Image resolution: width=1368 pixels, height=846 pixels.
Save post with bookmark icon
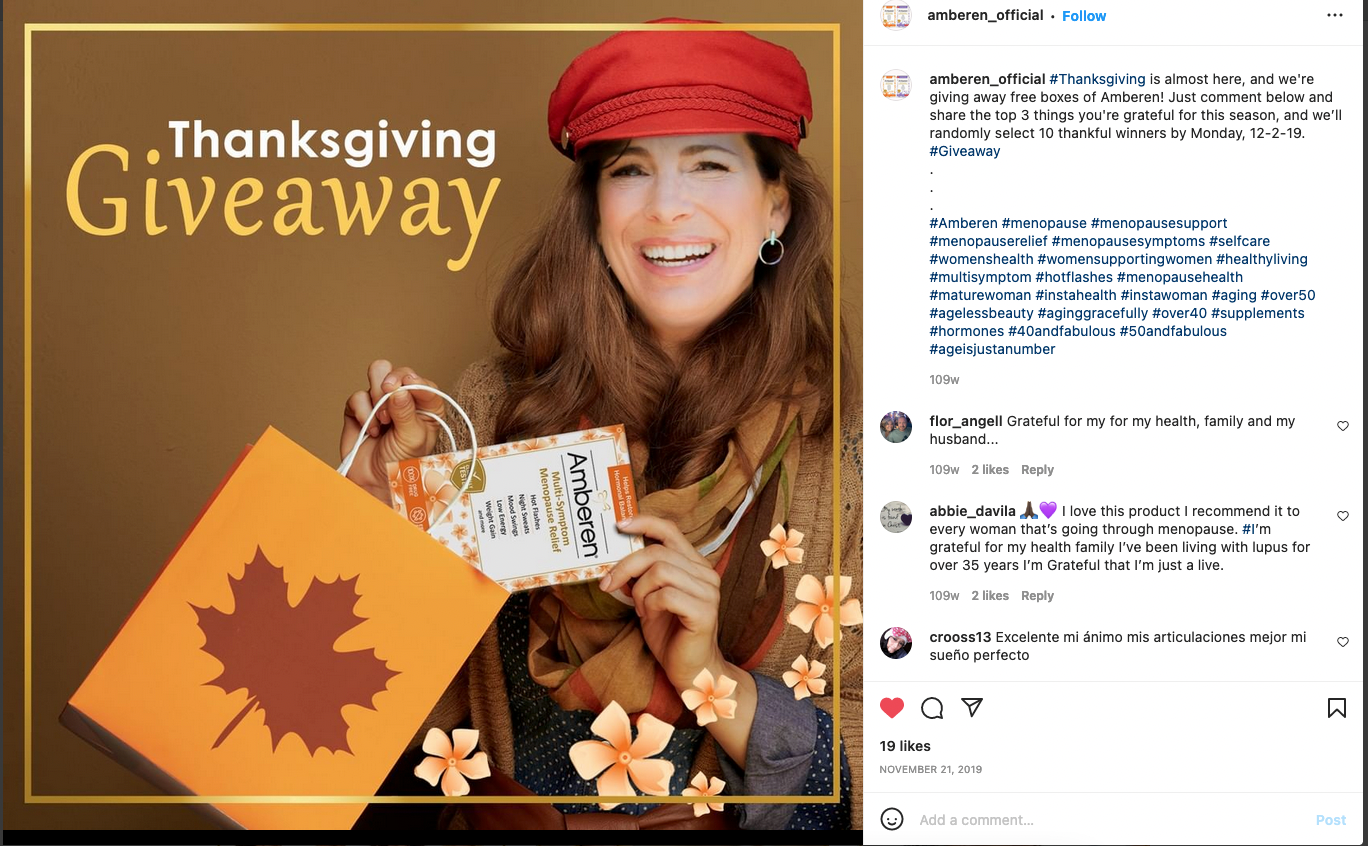[1336, 708]
